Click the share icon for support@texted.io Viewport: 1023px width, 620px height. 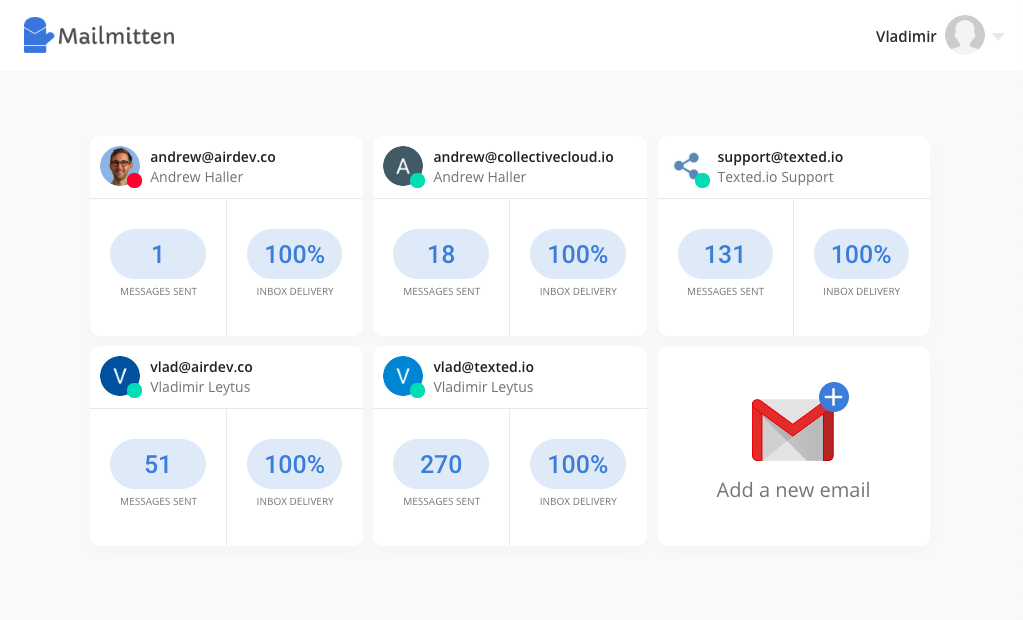coord(687,166)
